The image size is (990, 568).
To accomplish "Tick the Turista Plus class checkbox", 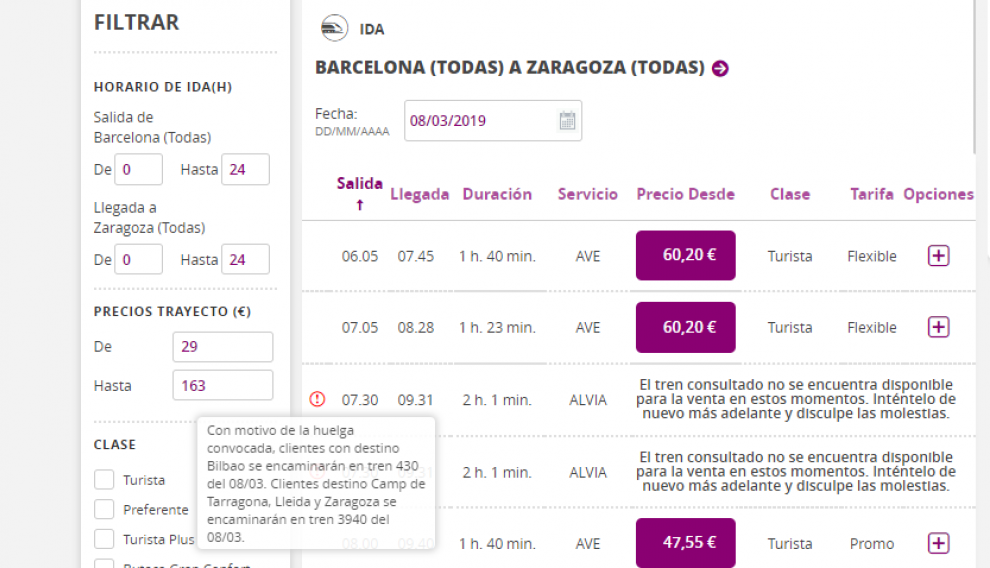I will [x=104, y=539].
